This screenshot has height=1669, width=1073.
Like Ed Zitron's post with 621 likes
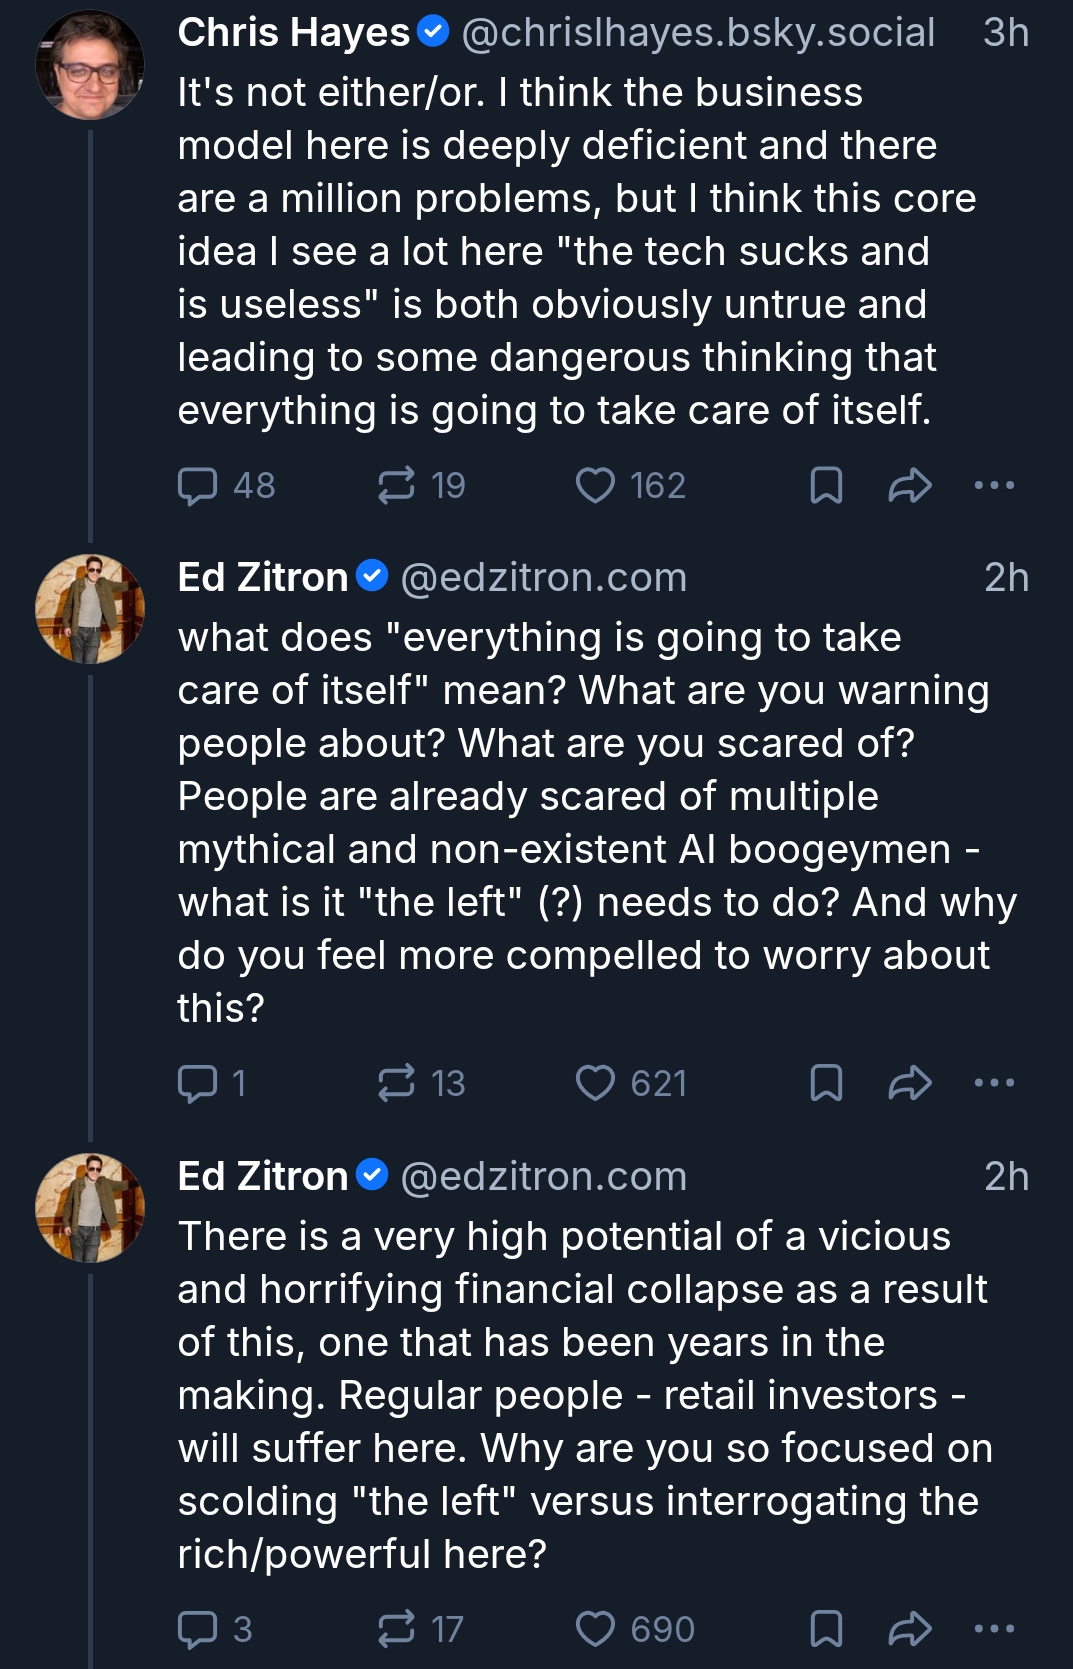596,1083
